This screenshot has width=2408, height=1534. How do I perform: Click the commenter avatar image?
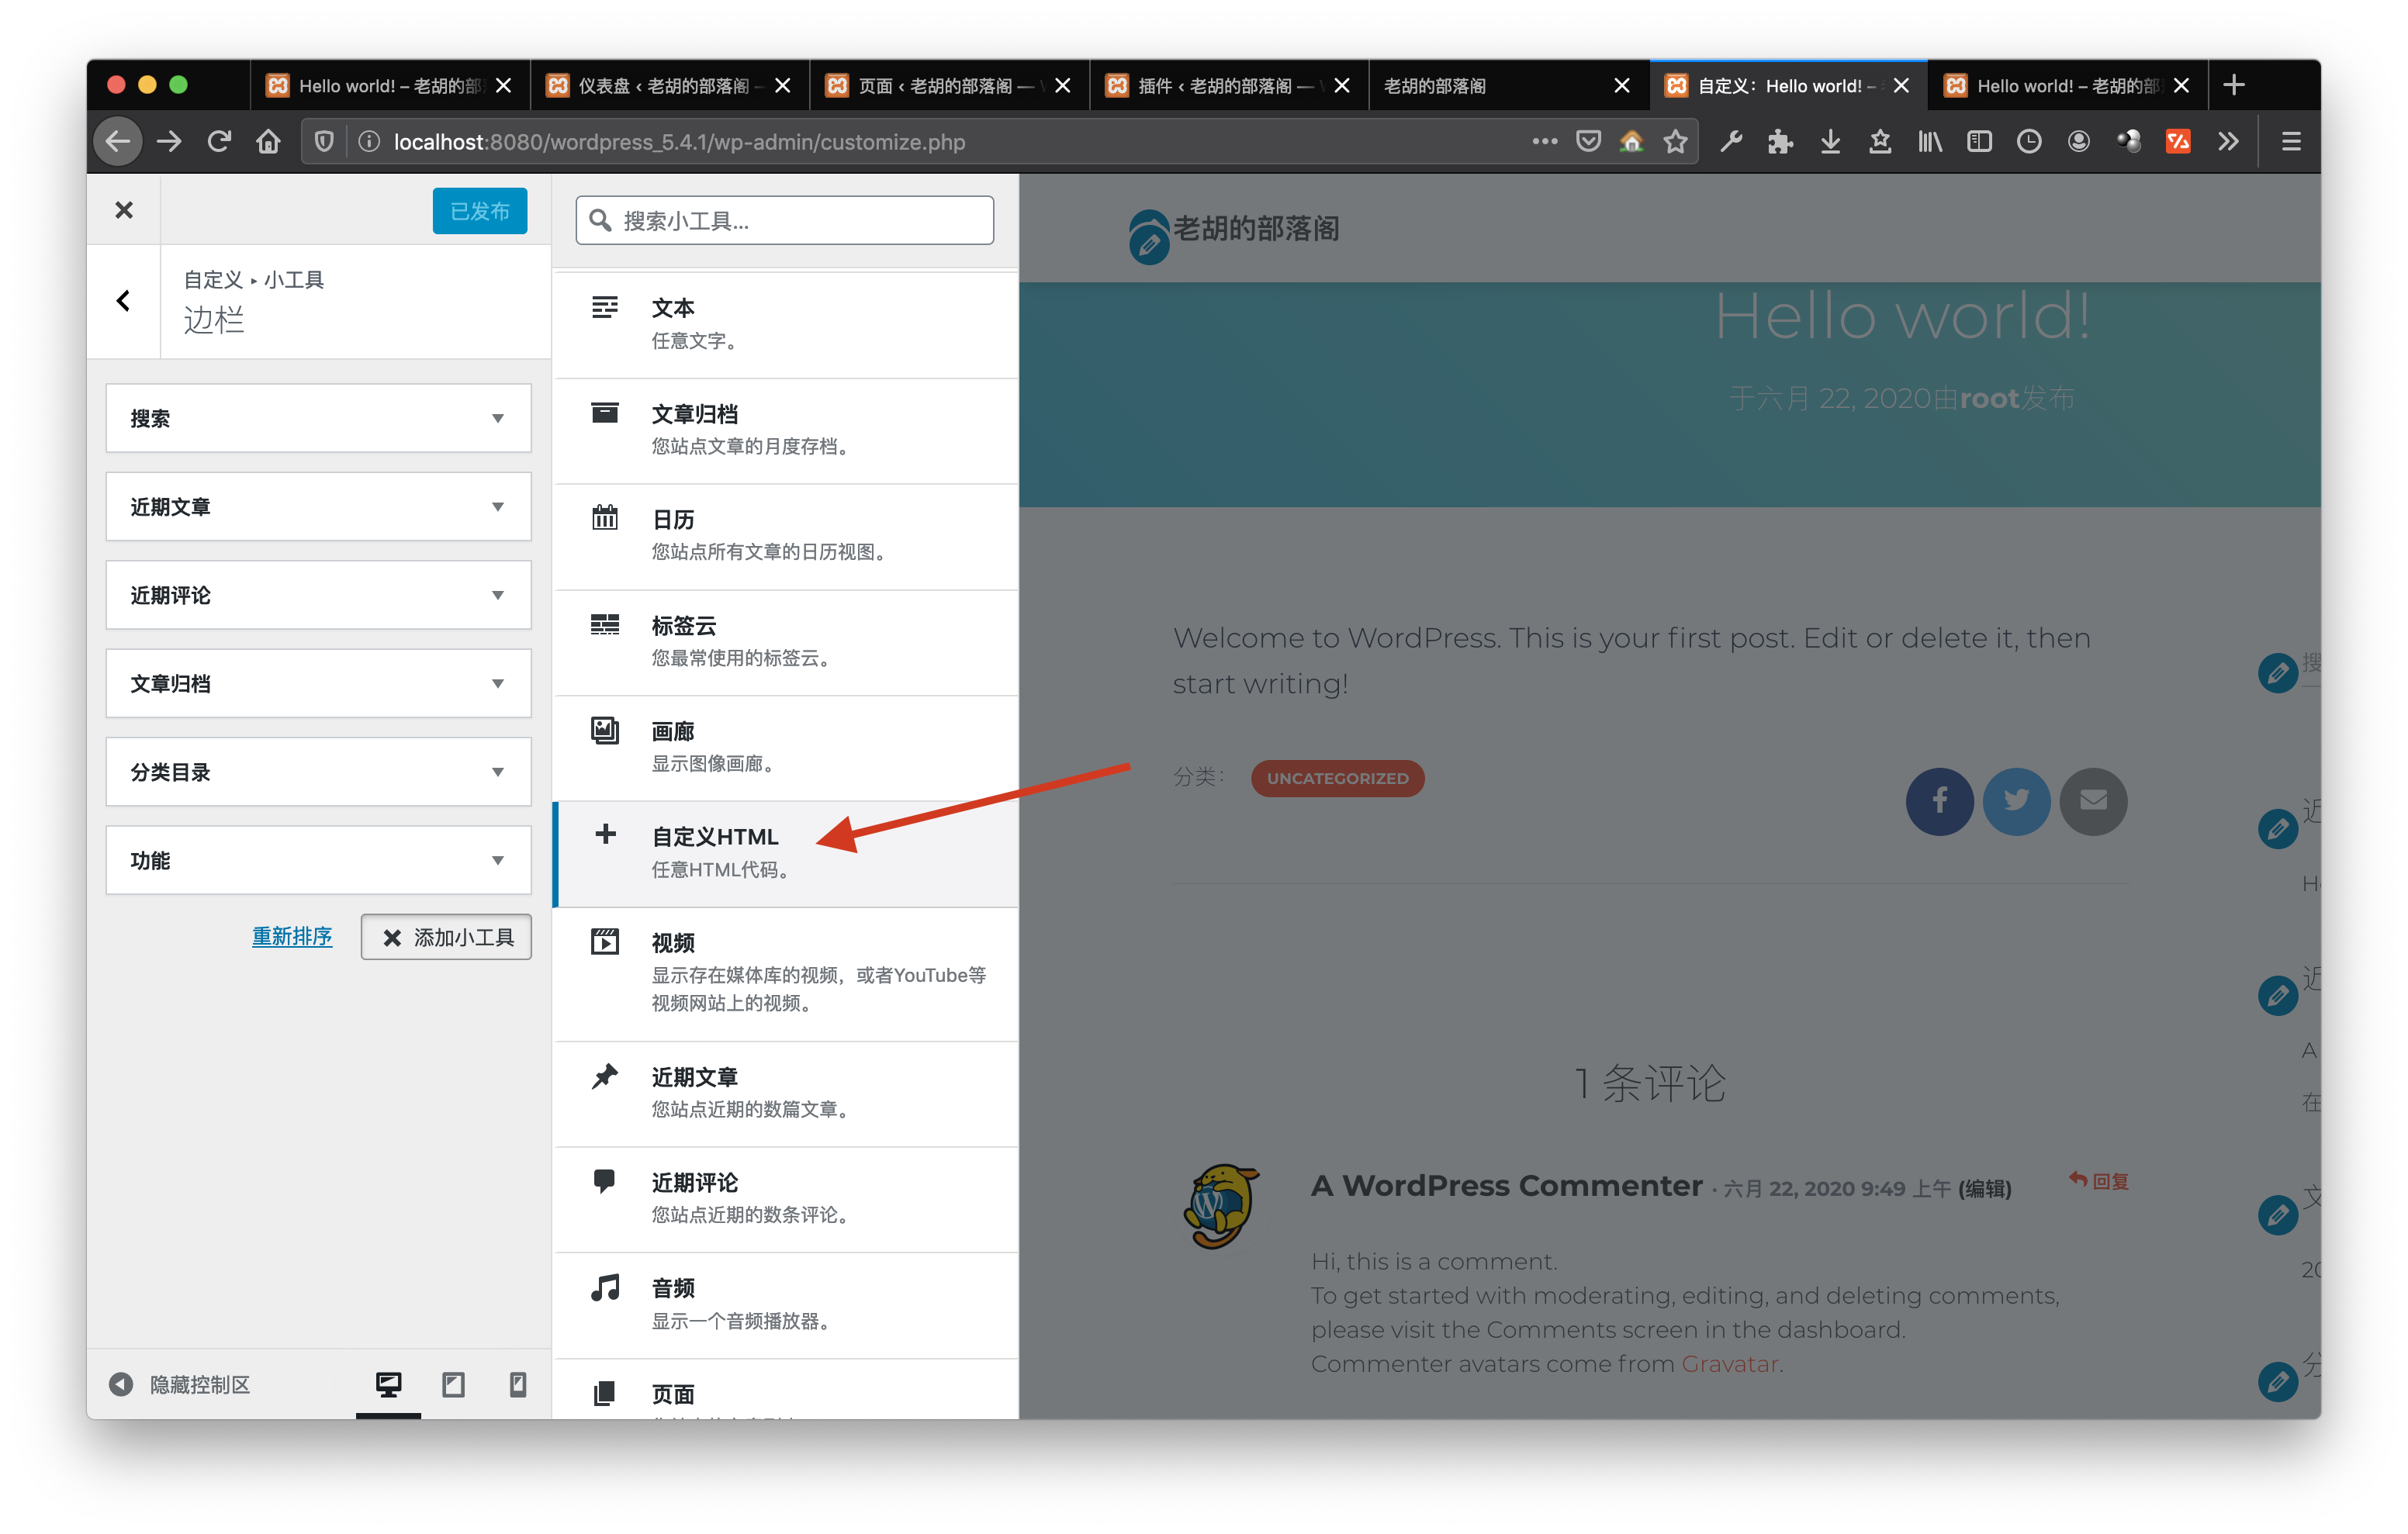coord(1221,1205)
